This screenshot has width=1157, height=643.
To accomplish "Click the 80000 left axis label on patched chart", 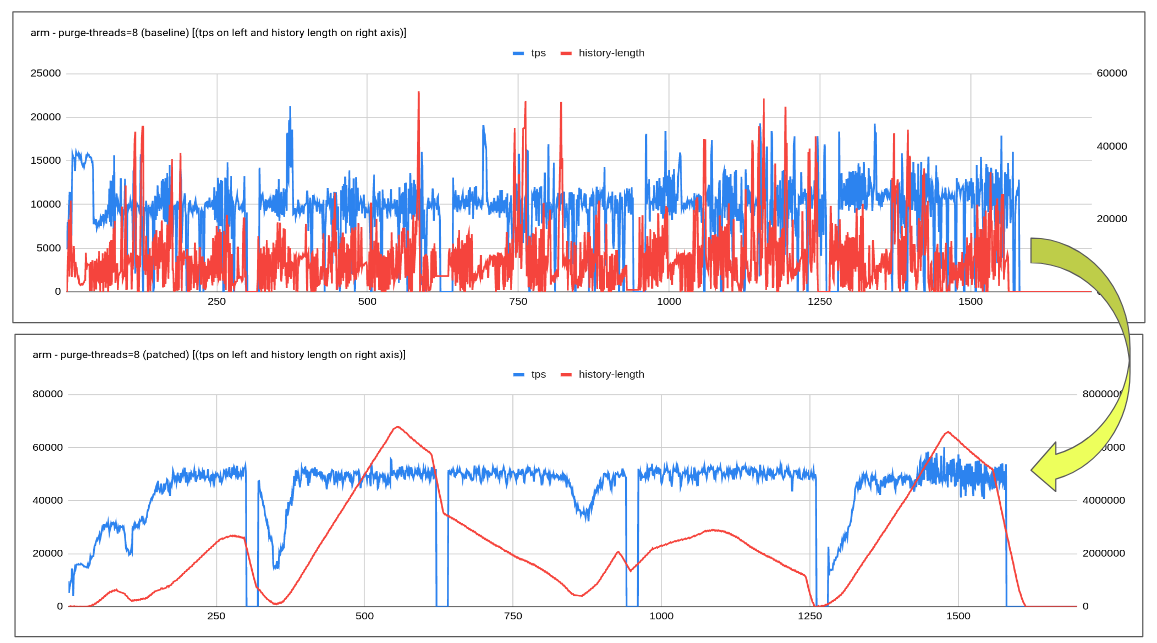I will pos(47,394).
